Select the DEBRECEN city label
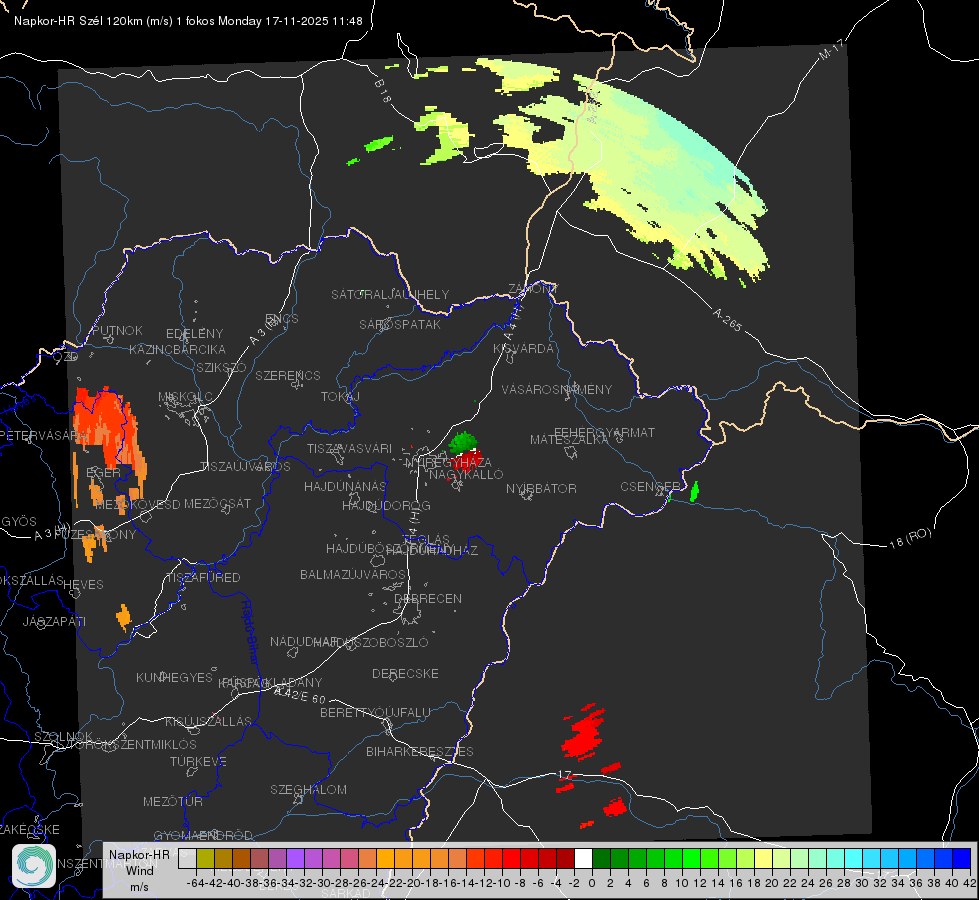 click(x=428, y=598)
